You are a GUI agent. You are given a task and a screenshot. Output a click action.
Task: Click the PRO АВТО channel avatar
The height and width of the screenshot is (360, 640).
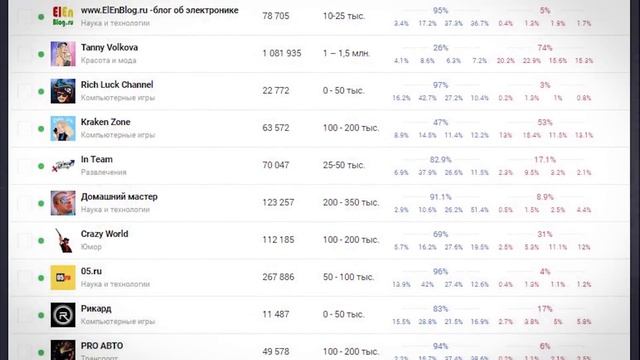[x=63, y=350]
